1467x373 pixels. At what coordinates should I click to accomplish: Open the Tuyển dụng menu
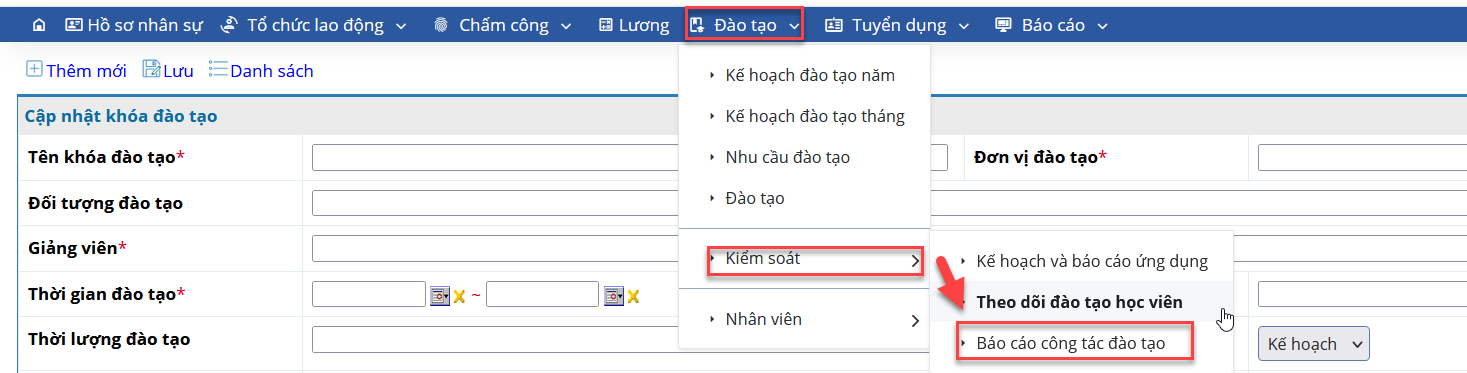point(897,25)
